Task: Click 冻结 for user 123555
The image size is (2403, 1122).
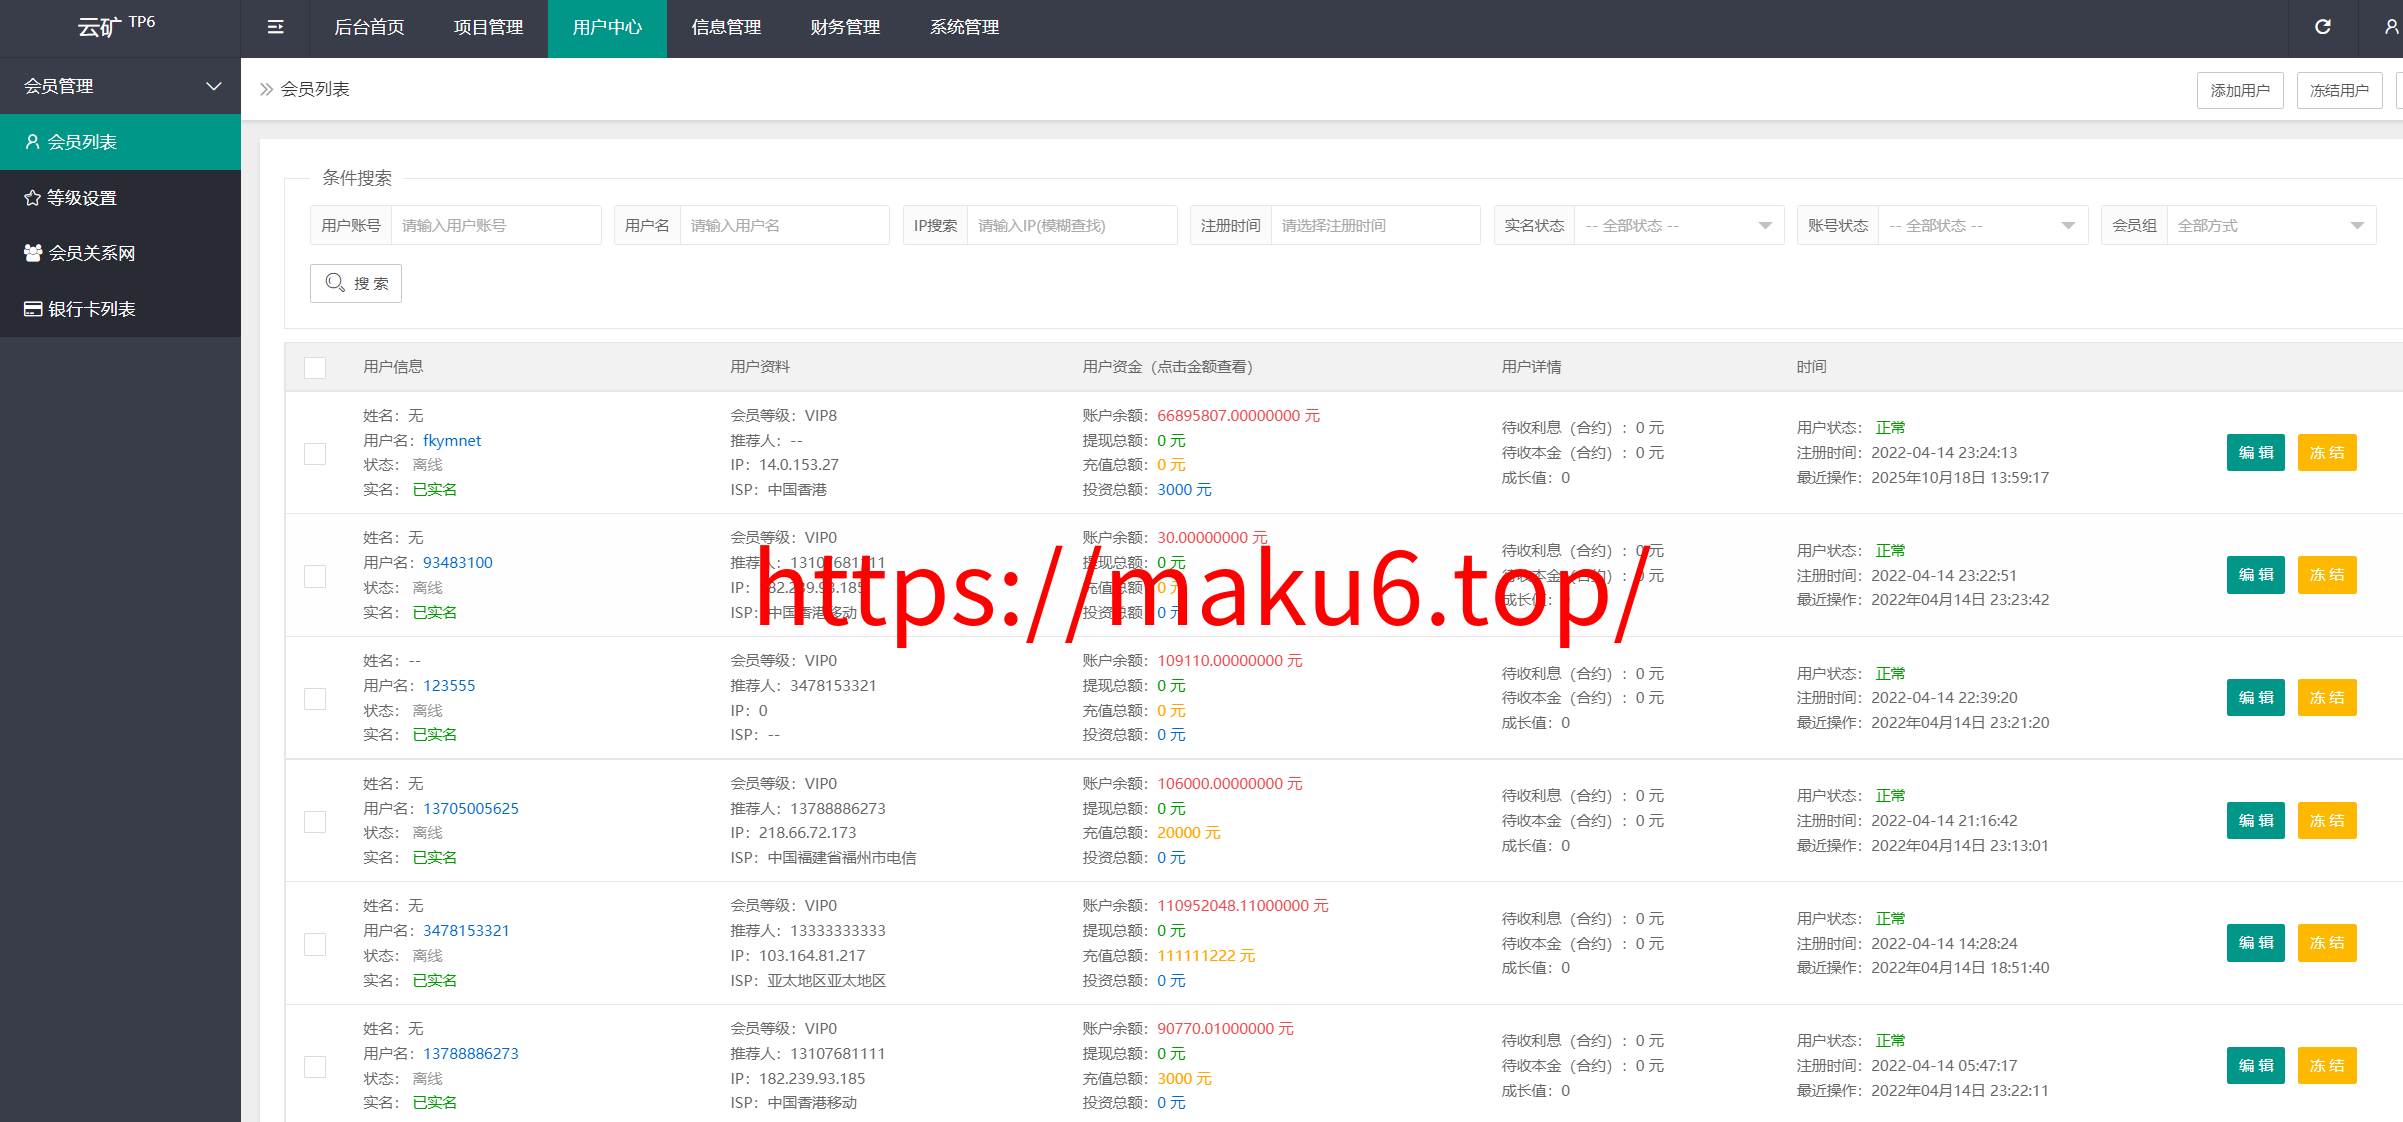Action: pos(2327,698)
